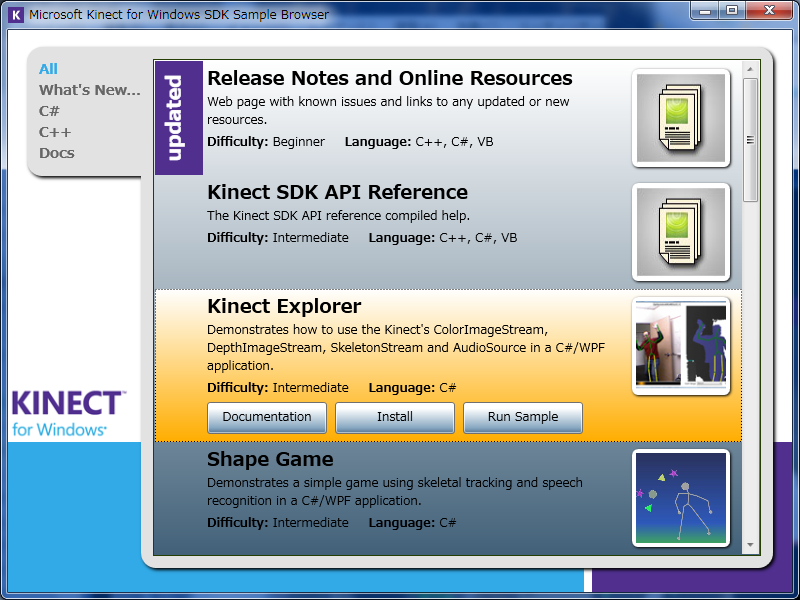Open Documentation for Kinect Explorer
The image size is (800, 600).
pyautogui.click(x=267, y=417)
